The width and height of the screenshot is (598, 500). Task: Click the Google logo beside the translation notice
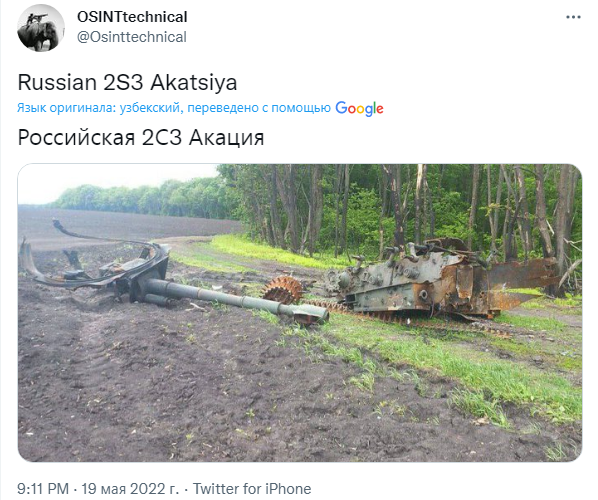(x=359, y=109)
